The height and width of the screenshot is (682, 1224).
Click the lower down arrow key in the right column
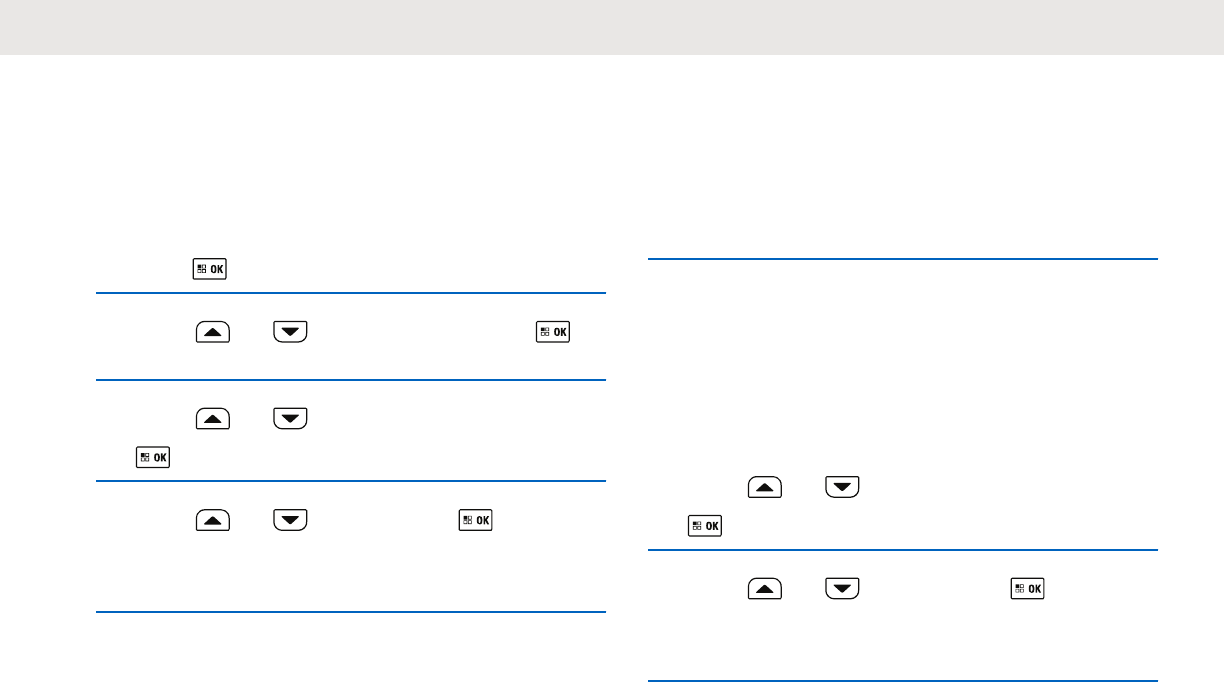click(x=843, y=589)
